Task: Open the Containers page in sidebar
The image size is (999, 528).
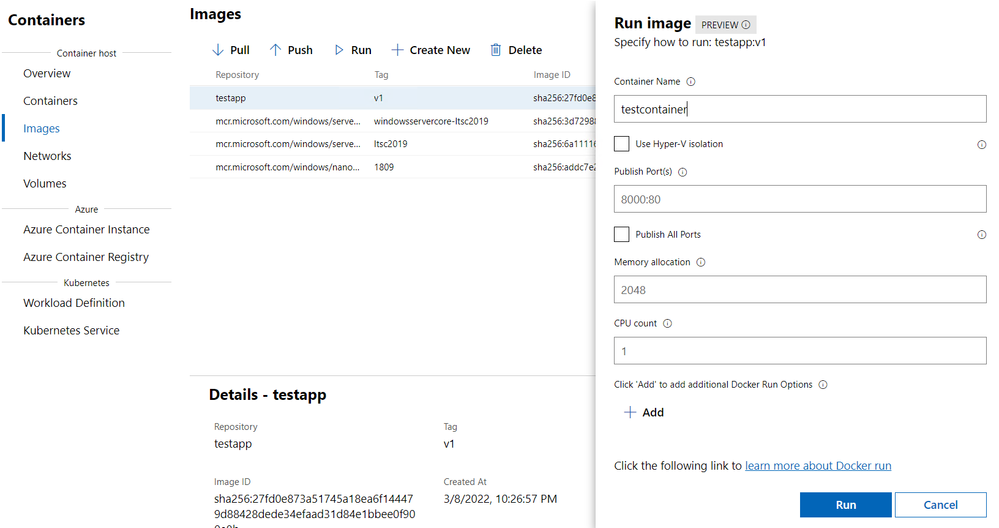Action: coord(51,101)
